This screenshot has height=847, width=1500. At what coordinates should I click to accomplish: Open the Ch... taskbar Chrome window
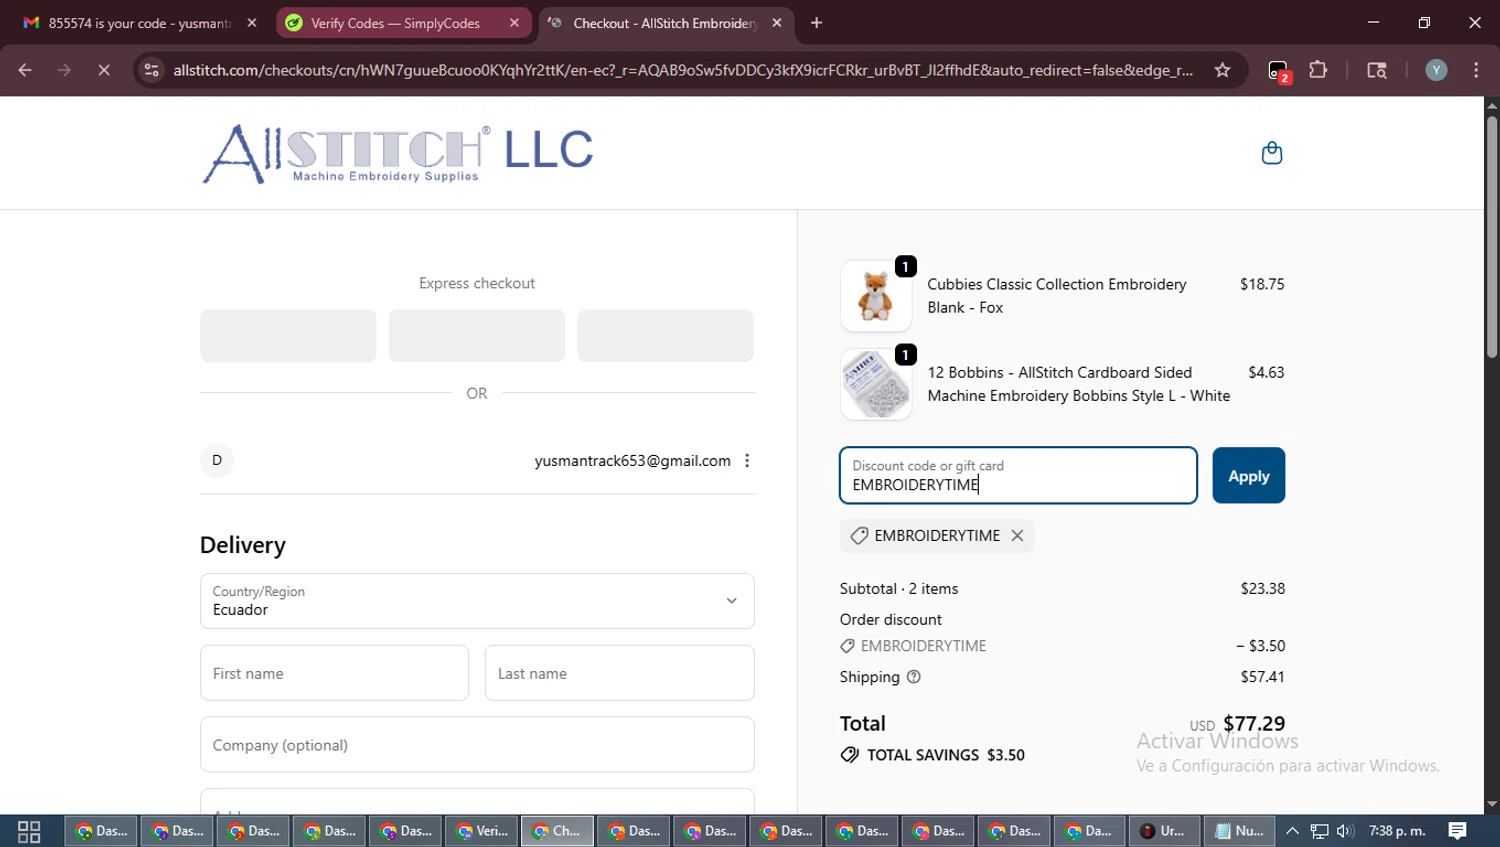(557, 831)
